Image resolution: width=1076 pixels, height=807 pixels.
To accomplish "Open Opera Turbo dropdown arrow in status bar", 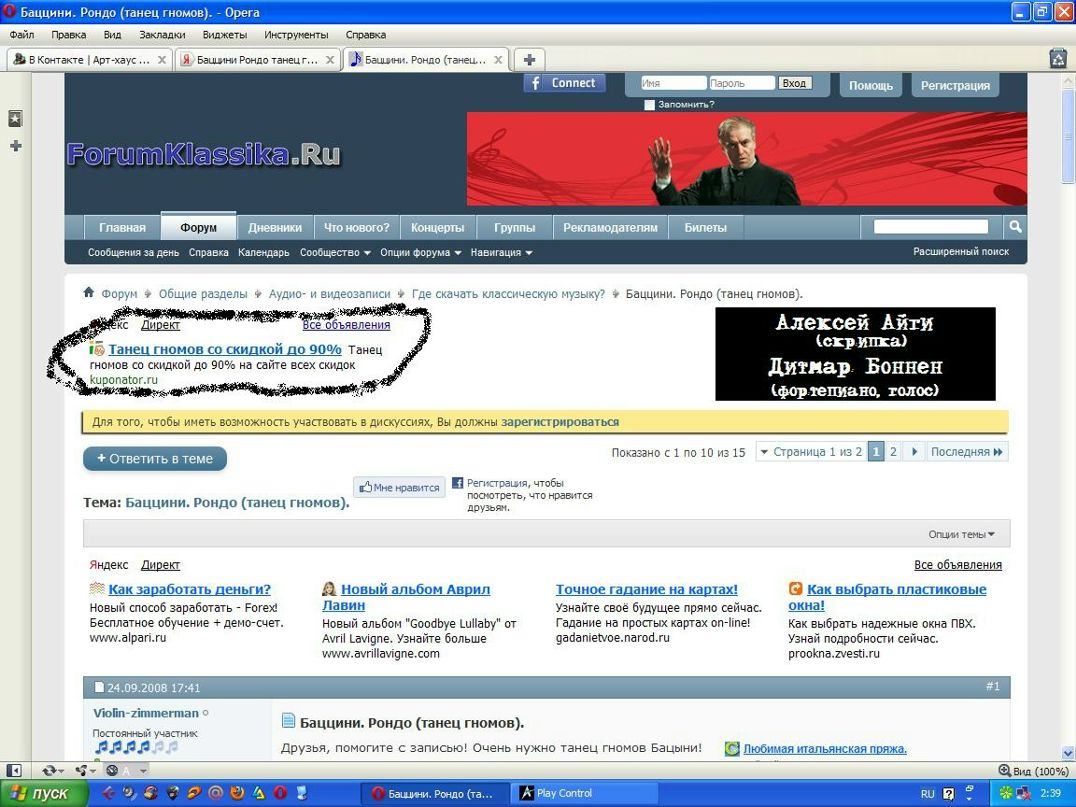I will [x=142, y=771].
